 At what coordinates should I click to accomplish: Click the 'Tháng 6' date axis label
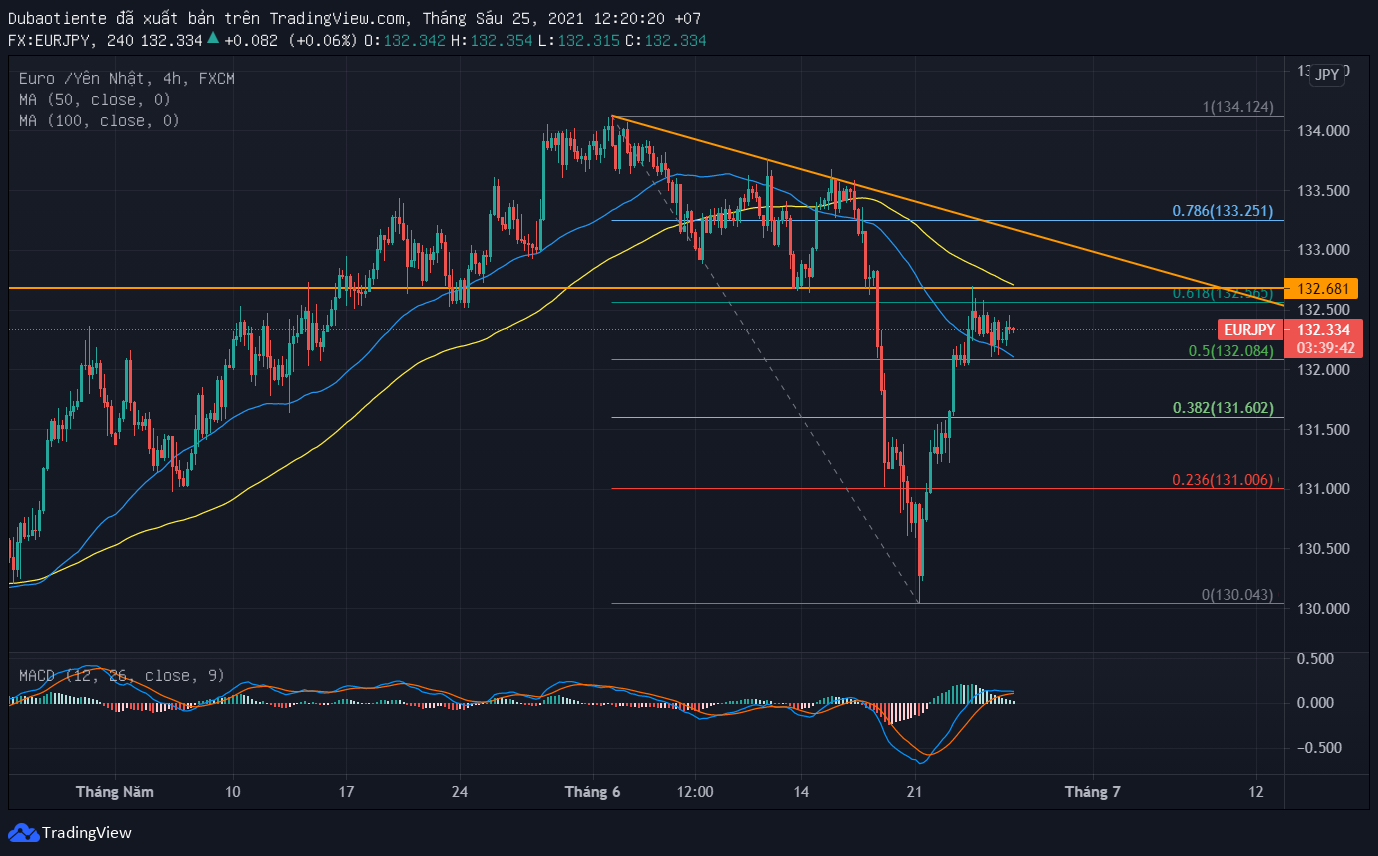point(592,792)
